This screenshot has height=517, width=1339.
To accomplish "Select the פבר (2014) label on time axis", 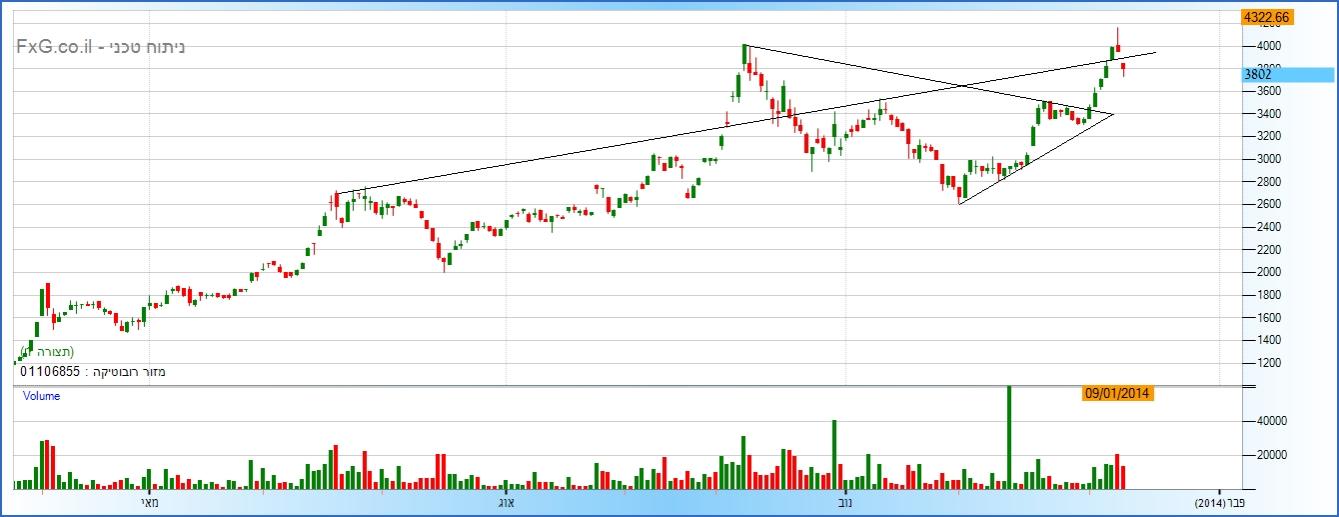I will [1220, 503].
